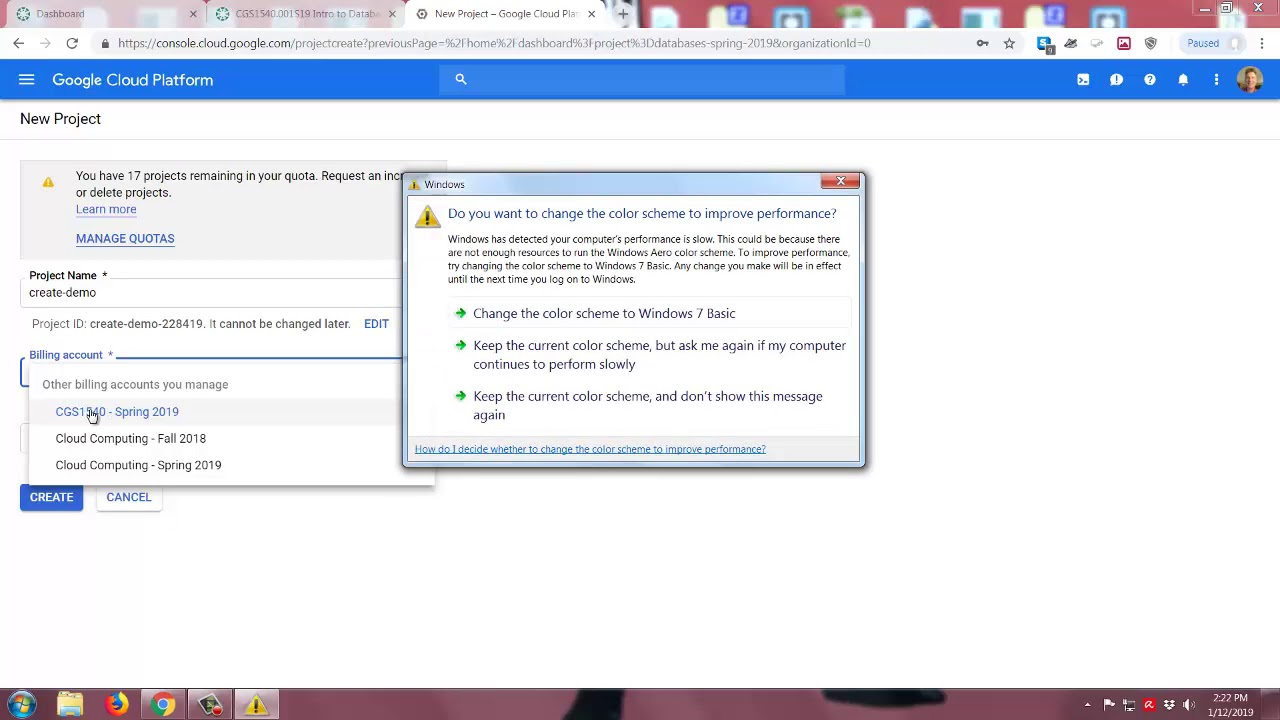Click the user account avatar
Viewport: 1280px width, 720px height.
click(1249, 80)
